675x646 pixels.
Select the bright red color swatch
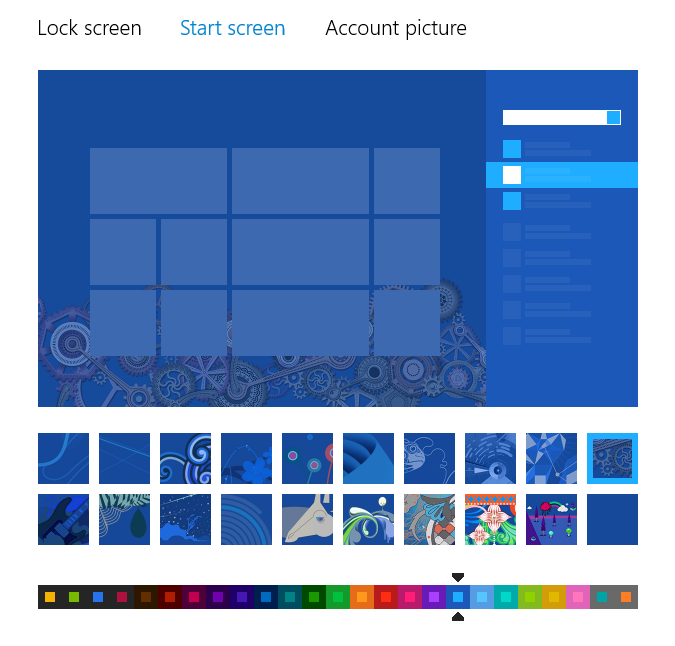386,597
